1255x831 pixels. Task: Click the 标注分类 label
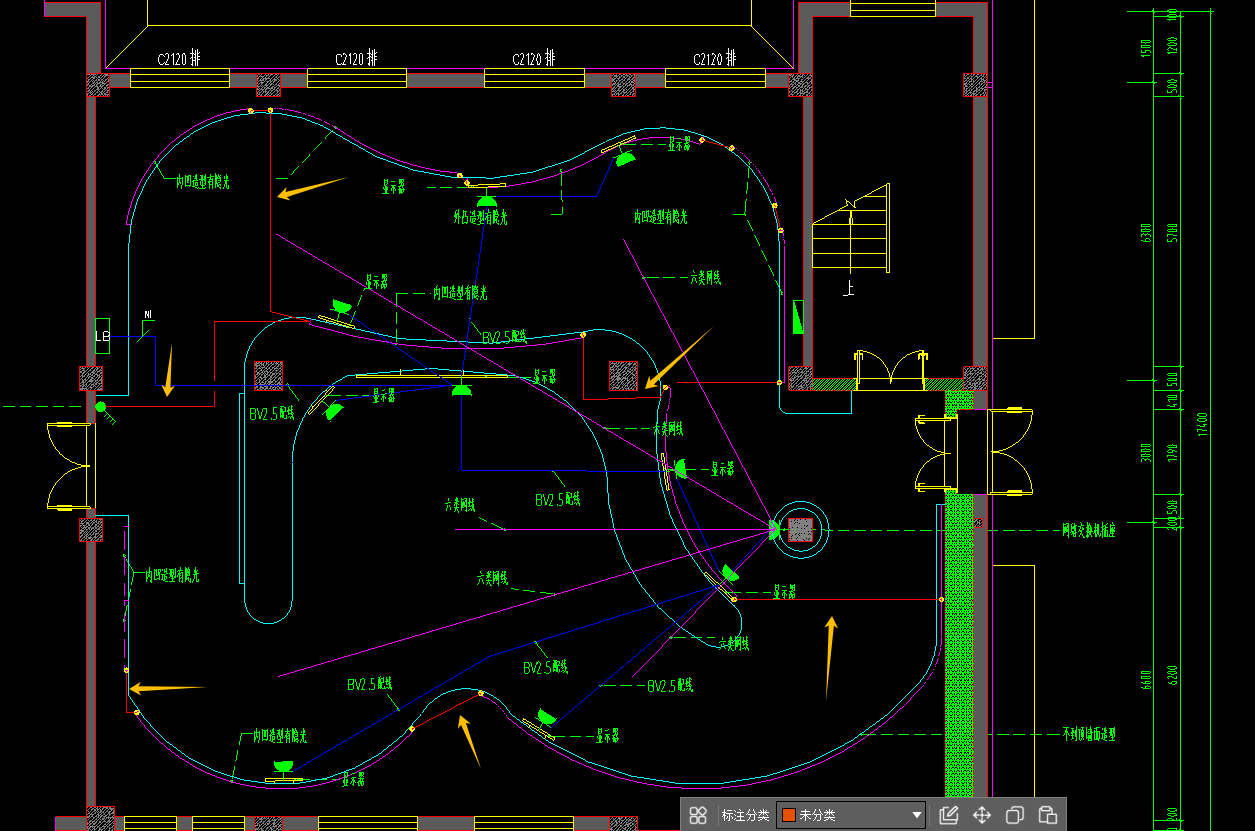point(745,815)
